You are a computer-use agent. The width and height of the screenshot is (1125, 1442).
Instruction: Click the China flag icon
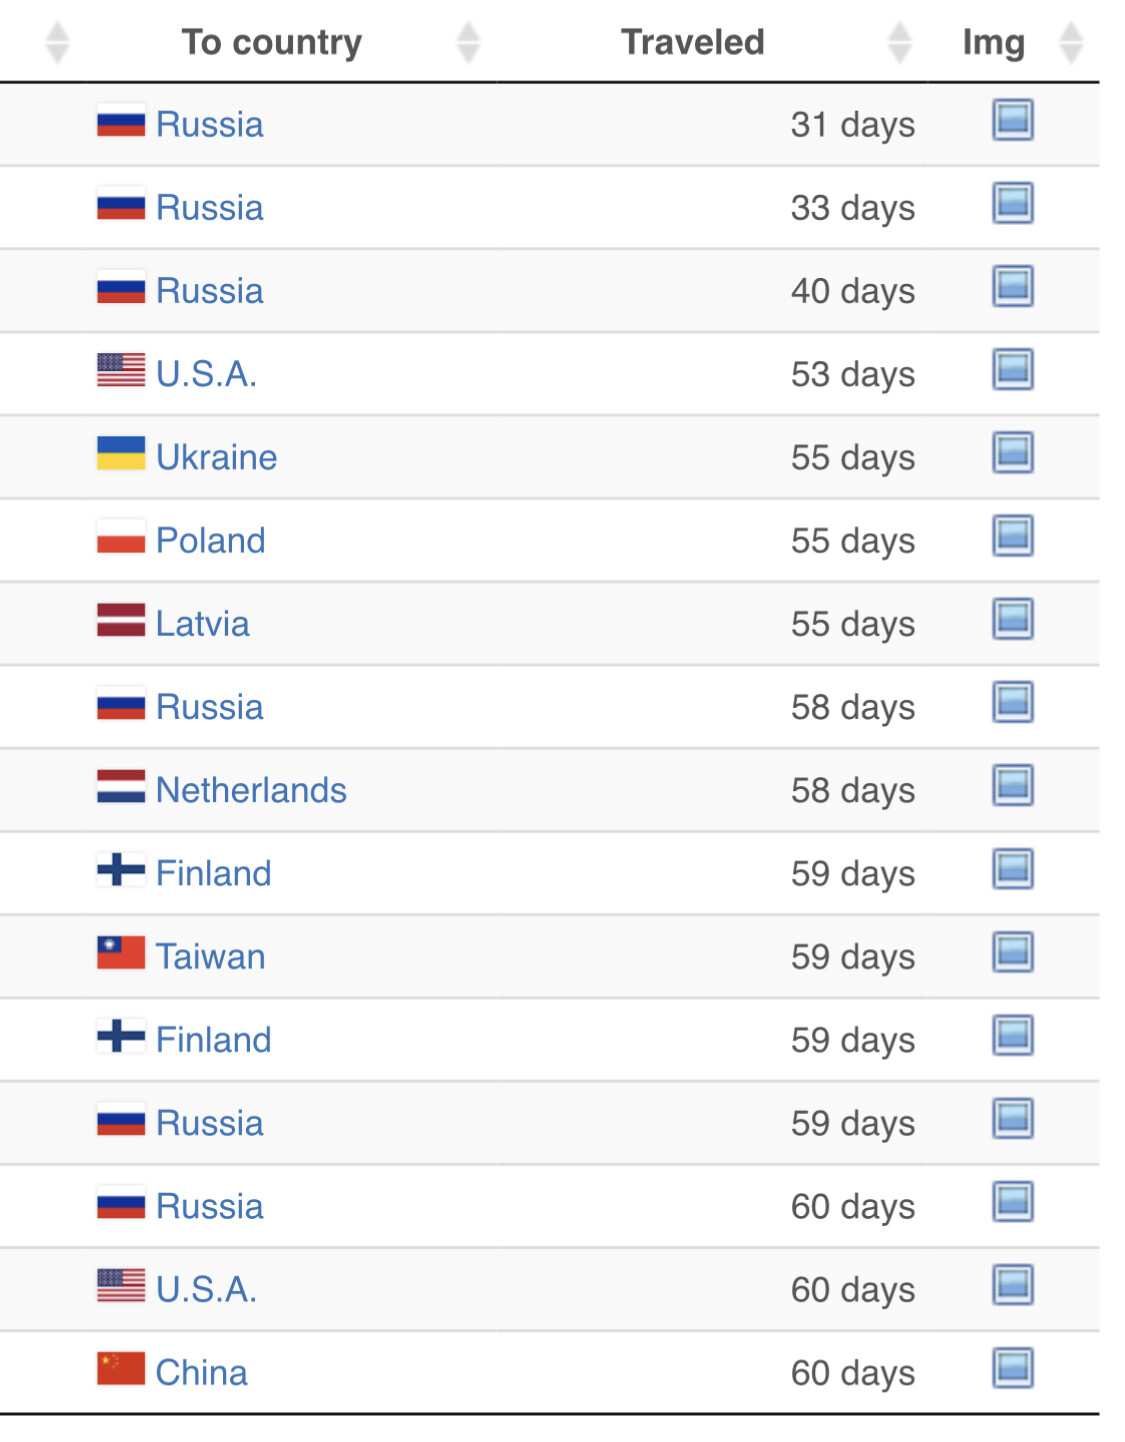point(121,1368)
